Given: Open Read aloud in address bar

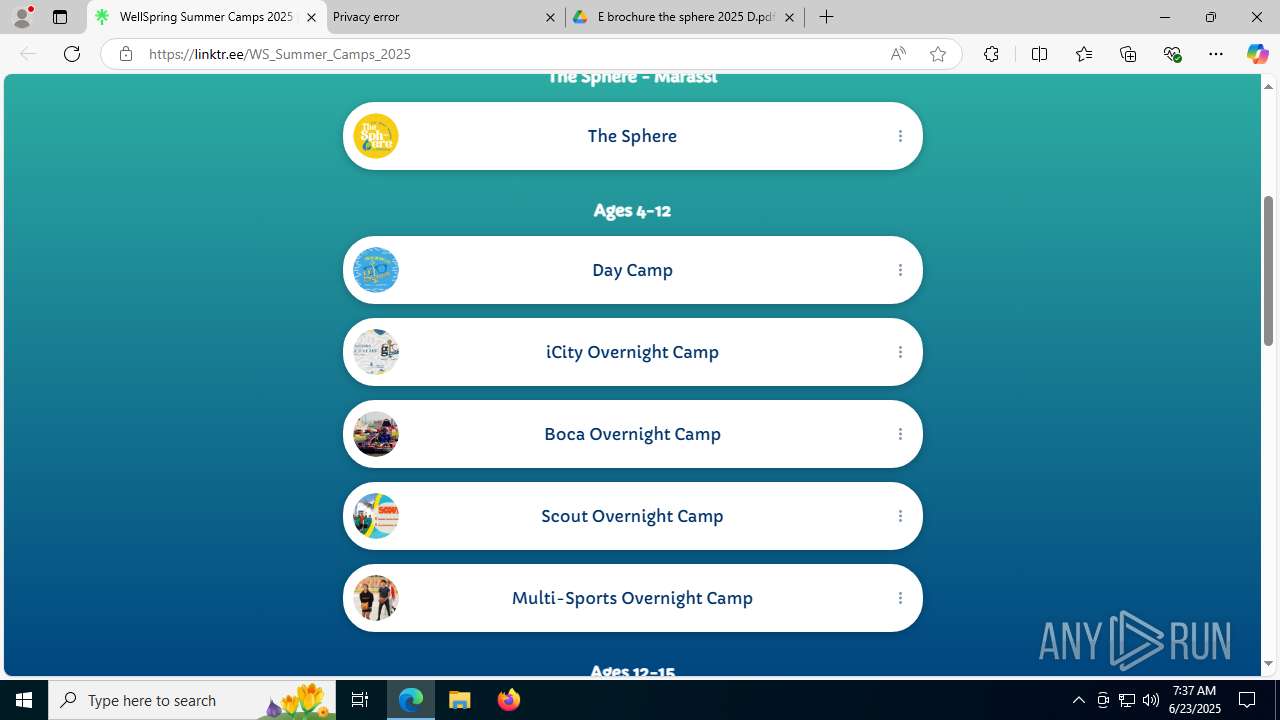Looking at the screenshot, I should click(898, 54).
